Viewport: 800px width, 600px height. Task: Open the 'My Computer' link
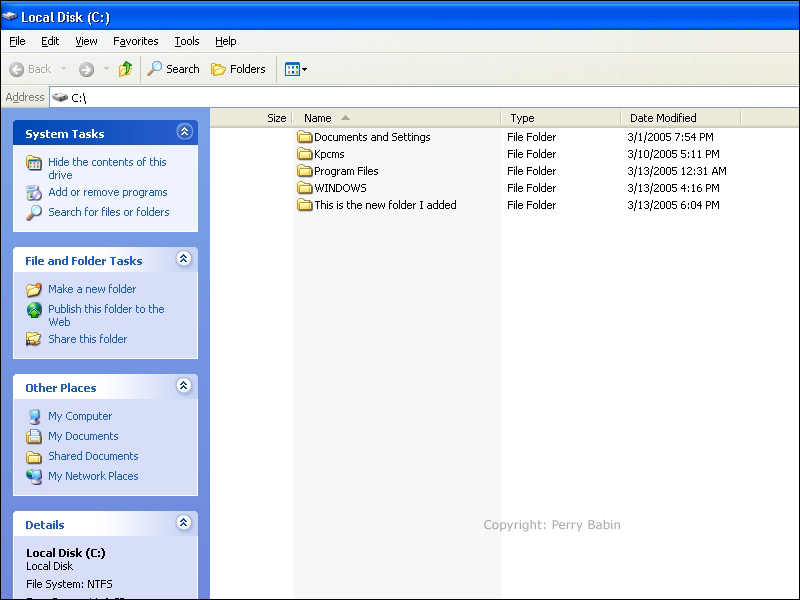80,416
